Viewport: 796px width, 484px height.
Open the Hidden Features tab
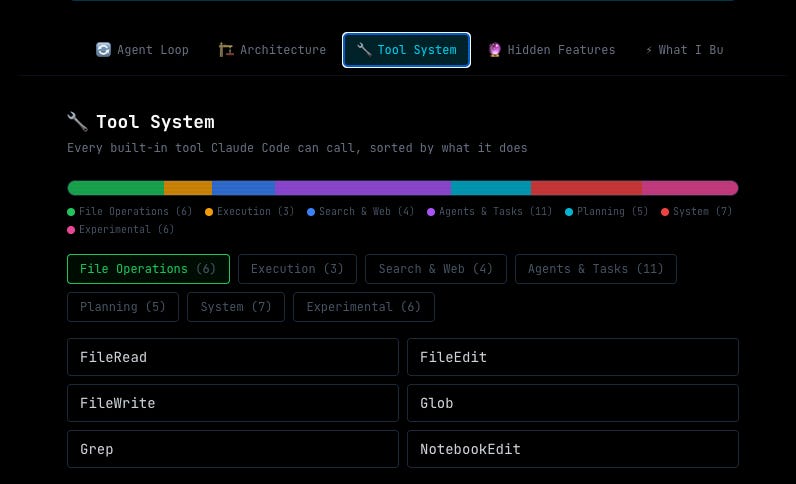(552, 50)
